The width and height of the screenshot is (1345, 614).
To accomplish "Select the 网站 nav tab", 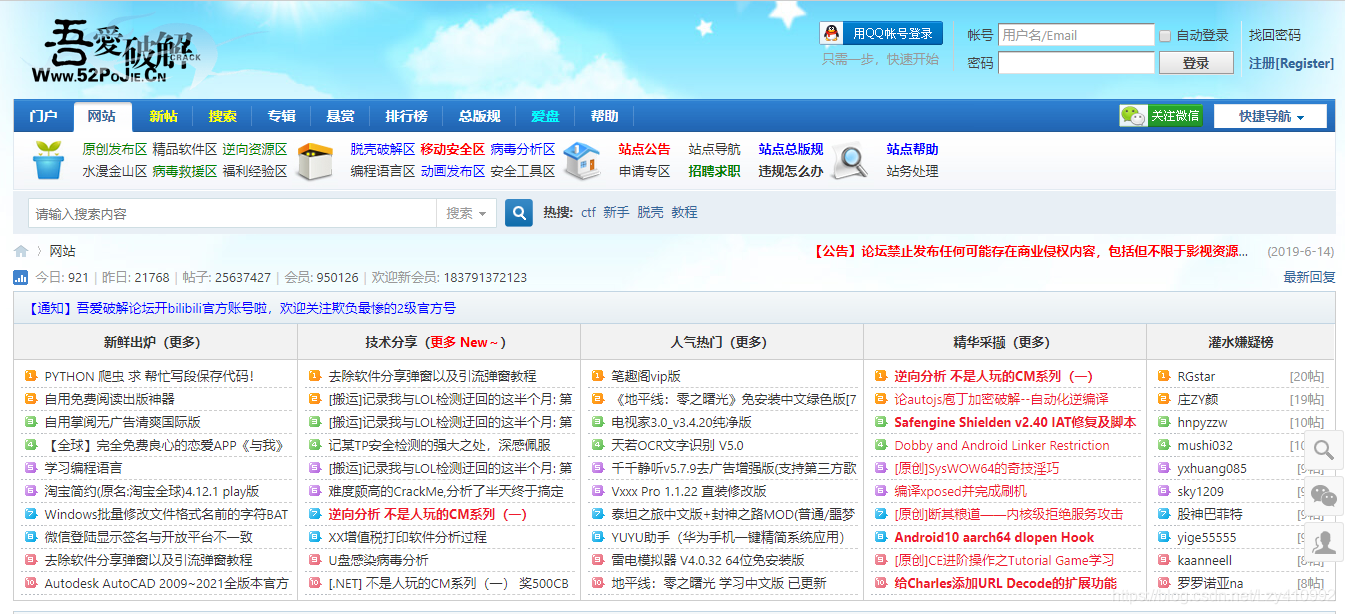I will pyautogui.click(x=102, y=116).
